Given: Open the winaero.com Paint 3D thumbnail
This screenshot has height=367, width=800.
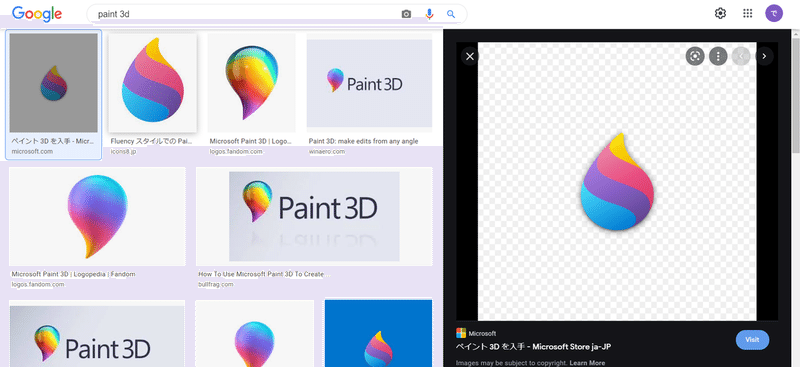Looking at the screenshot, I should click(x=369, y=83).
